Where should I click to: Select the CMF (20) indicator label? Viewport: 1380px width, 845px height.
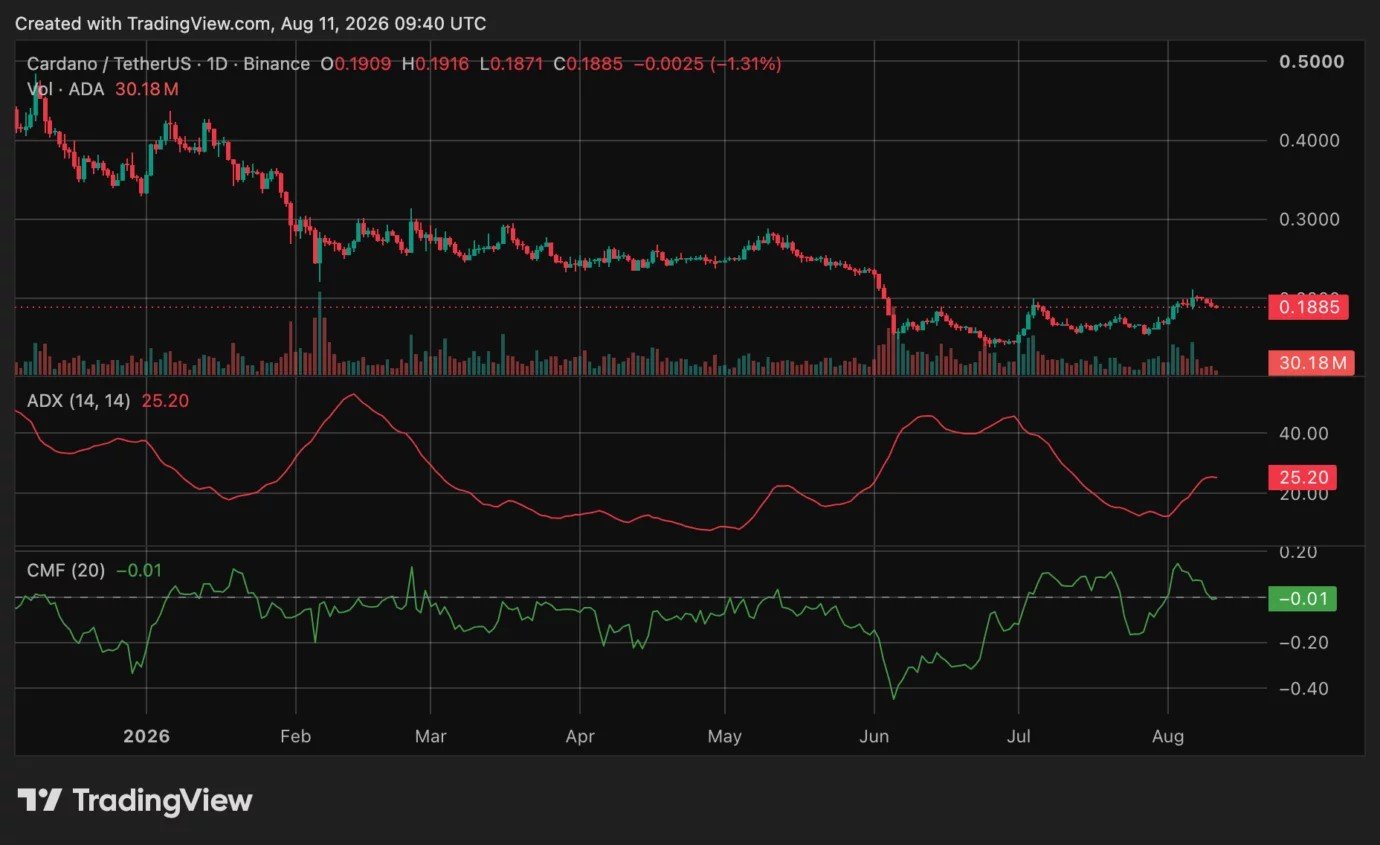click(66, 571)
